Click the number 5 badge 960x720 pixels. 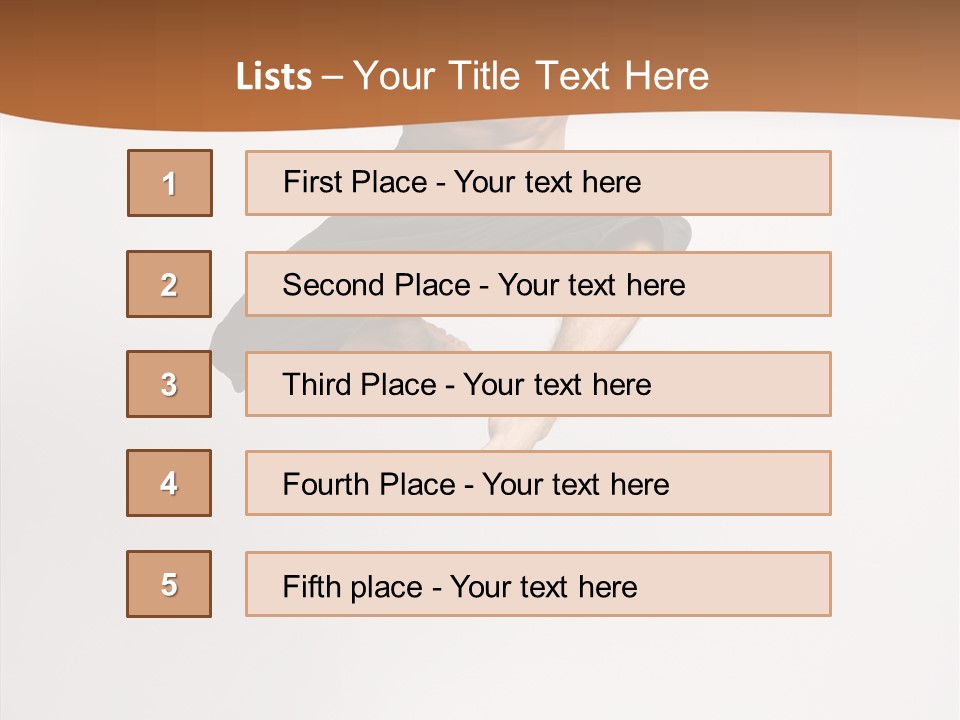[169, 584]
